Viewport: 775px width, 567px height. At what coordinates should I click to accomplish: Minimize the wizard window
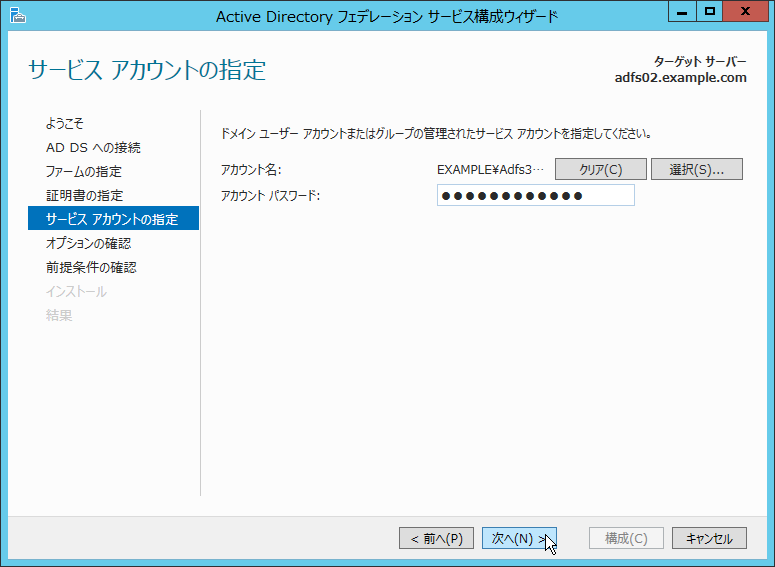(682, 12)
